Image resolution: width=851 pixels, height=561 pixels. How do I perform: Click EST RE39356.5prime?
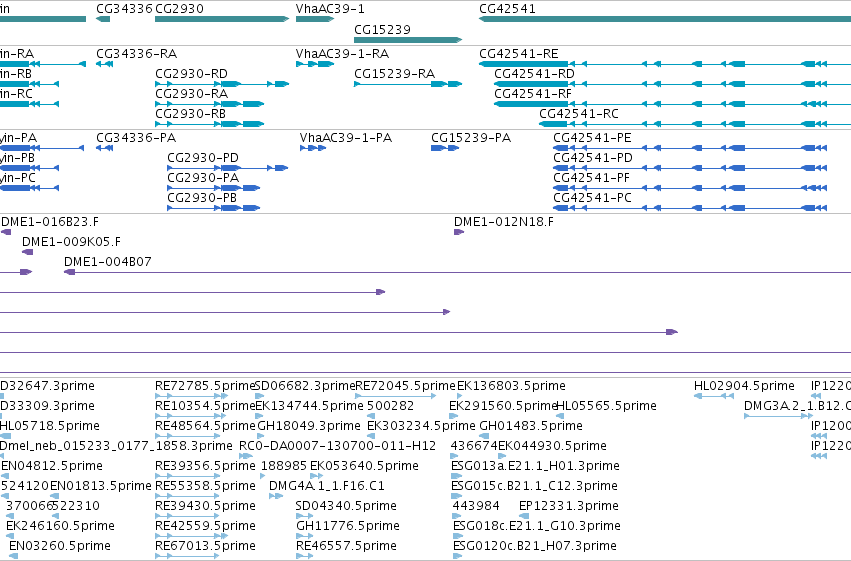coord(205,466)
